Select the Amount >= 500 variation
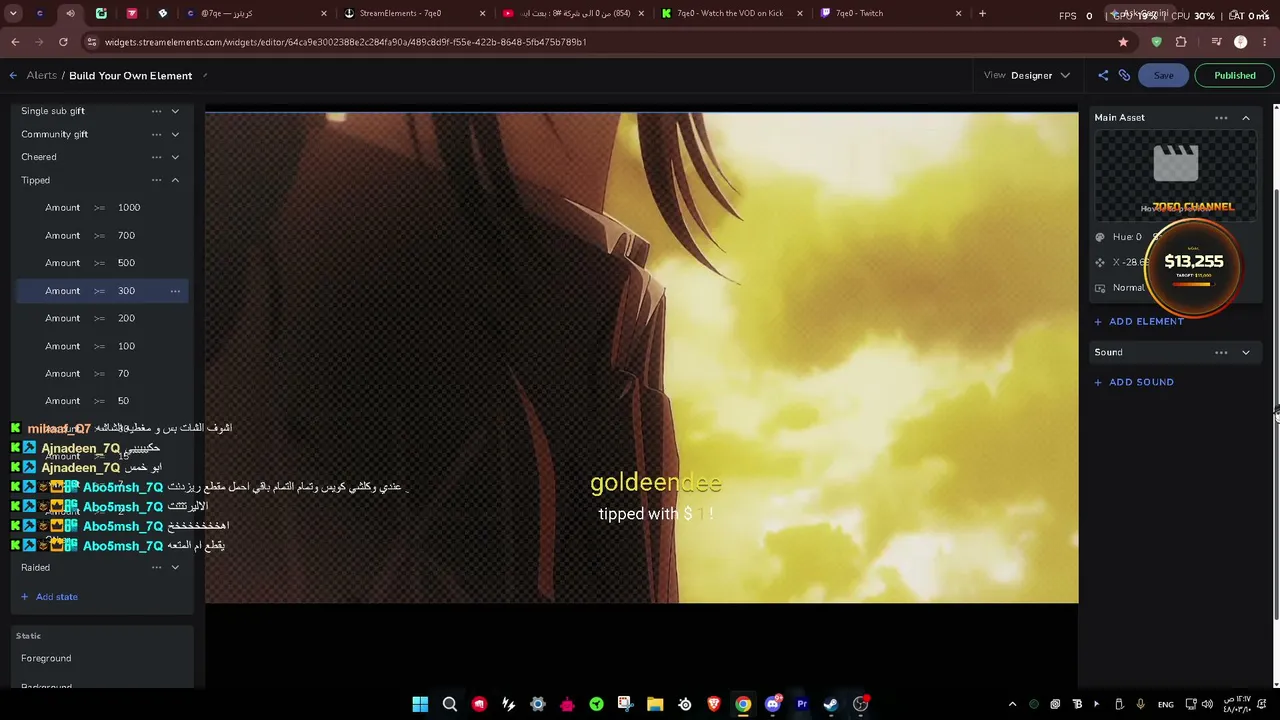Image resolution: width=1280 pixels, height=720 pixels. [102, 263]
